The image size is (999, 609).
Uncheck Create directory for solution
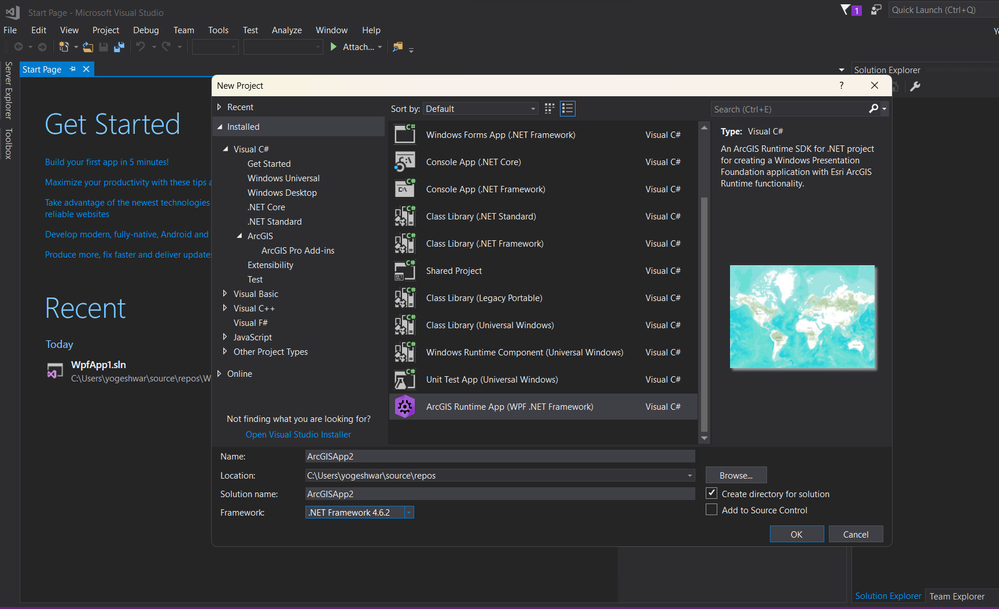712,494
